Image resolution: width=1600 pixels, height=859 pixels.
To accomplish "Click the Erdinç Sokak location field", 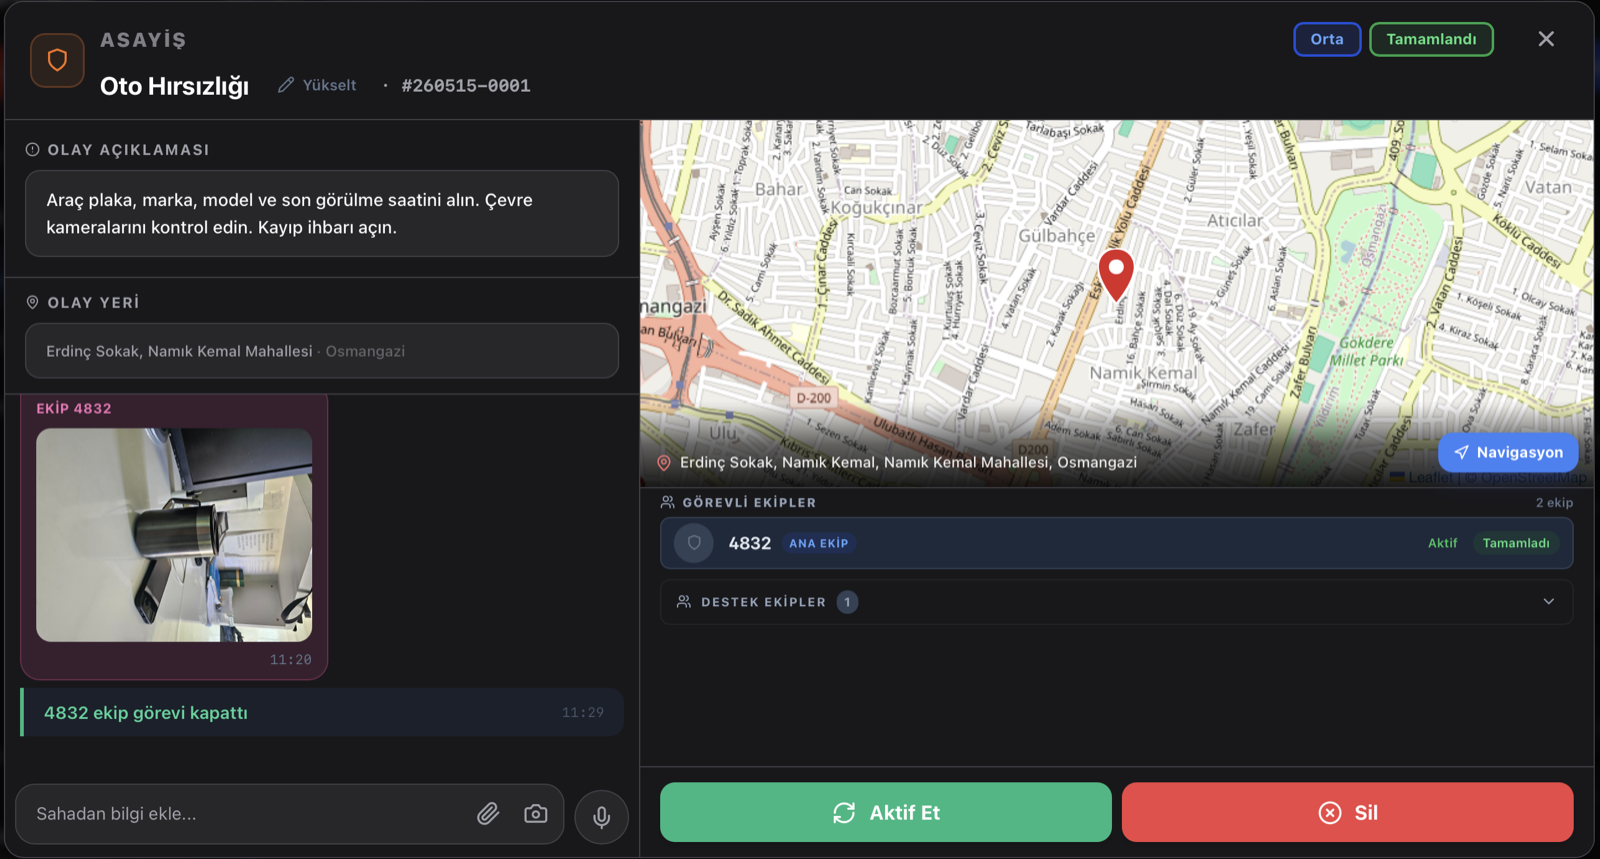I will tap(322, 351).
